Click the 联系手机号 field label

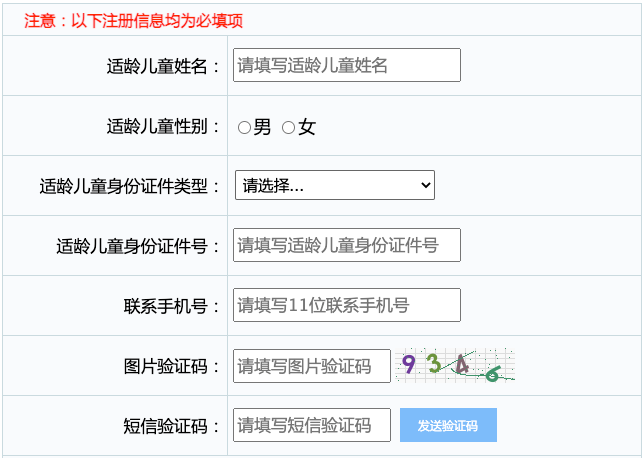coord(172,306)
